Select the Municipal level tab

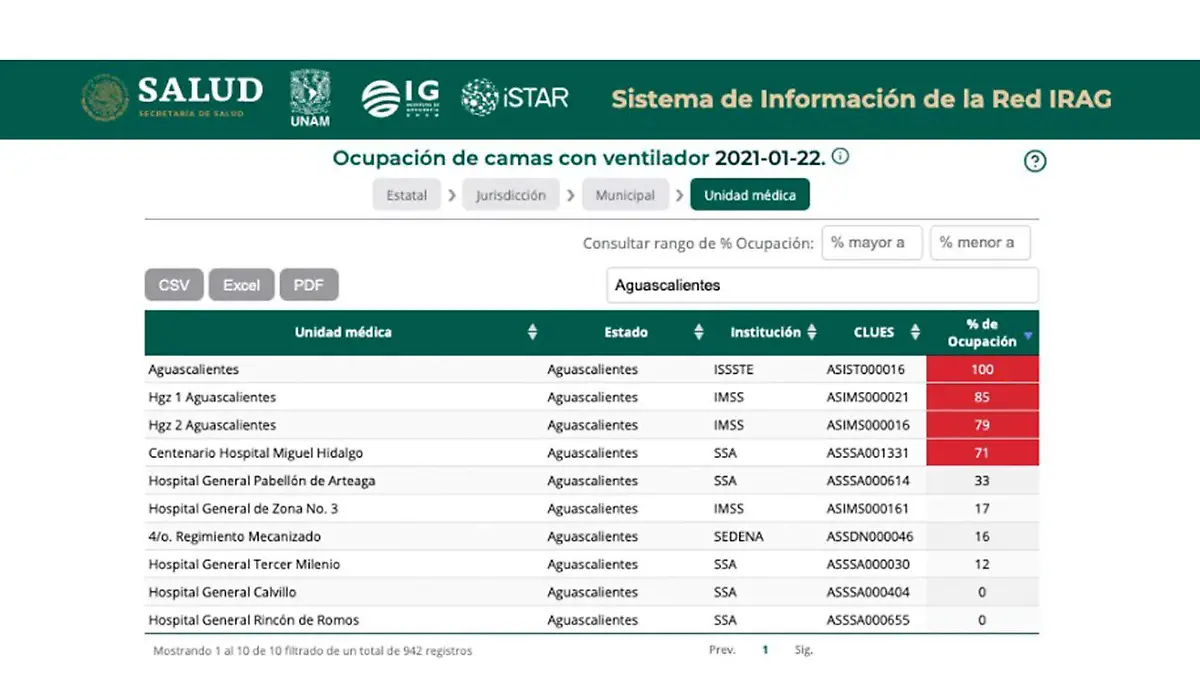click(x=625, y=195)
